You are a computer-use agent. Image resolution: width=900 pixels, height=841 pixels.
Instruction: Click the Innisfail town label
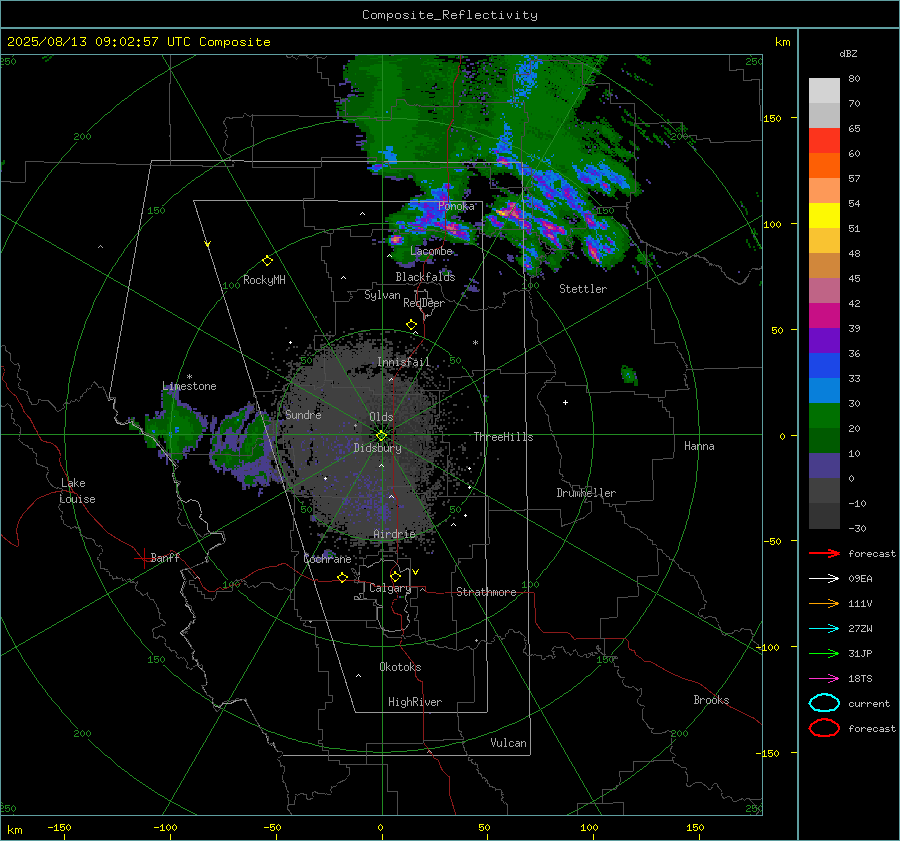coord(404,362)
